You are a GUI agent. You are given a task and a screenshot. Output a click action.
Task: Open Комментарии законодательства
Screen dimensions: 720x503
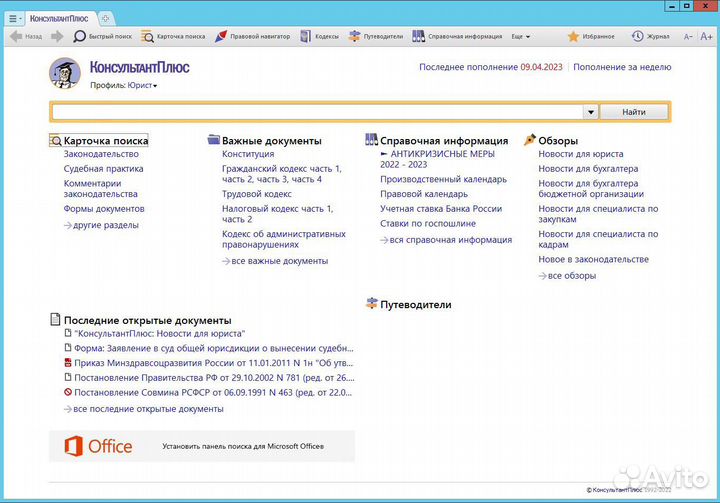tap(101, 188)
